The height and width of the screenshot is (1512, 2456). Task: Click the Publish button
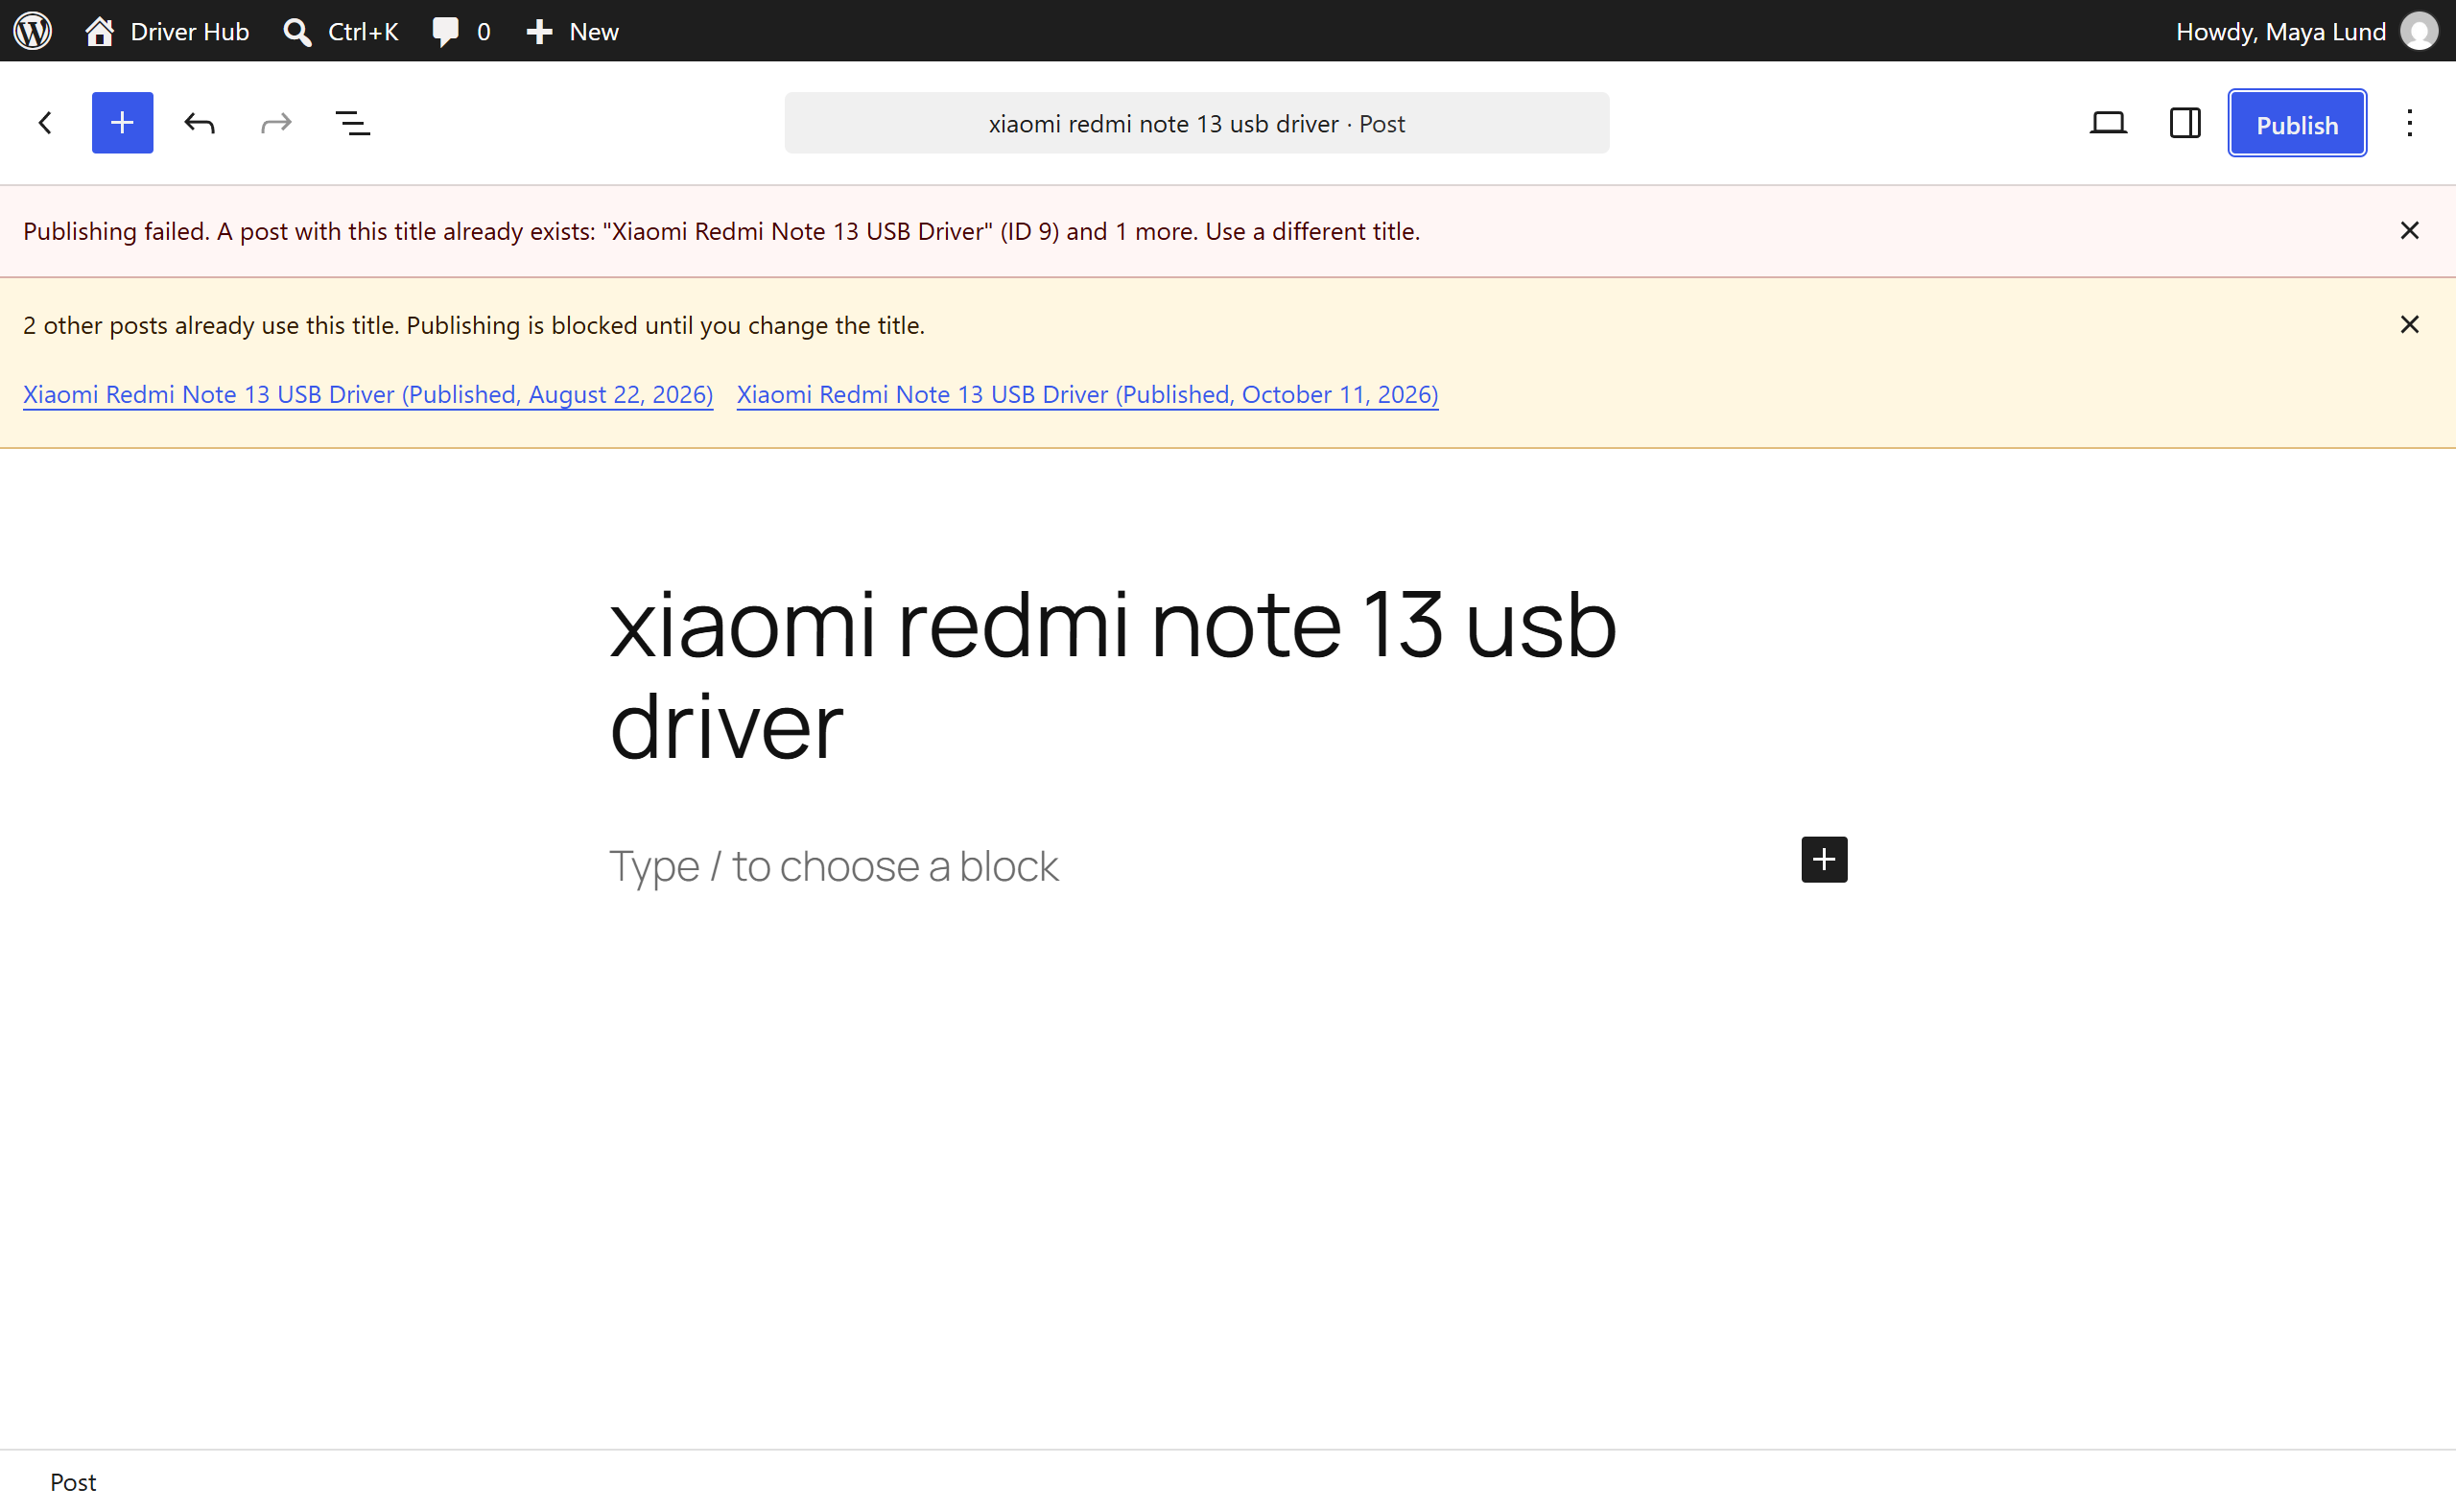pos(2297,123)
